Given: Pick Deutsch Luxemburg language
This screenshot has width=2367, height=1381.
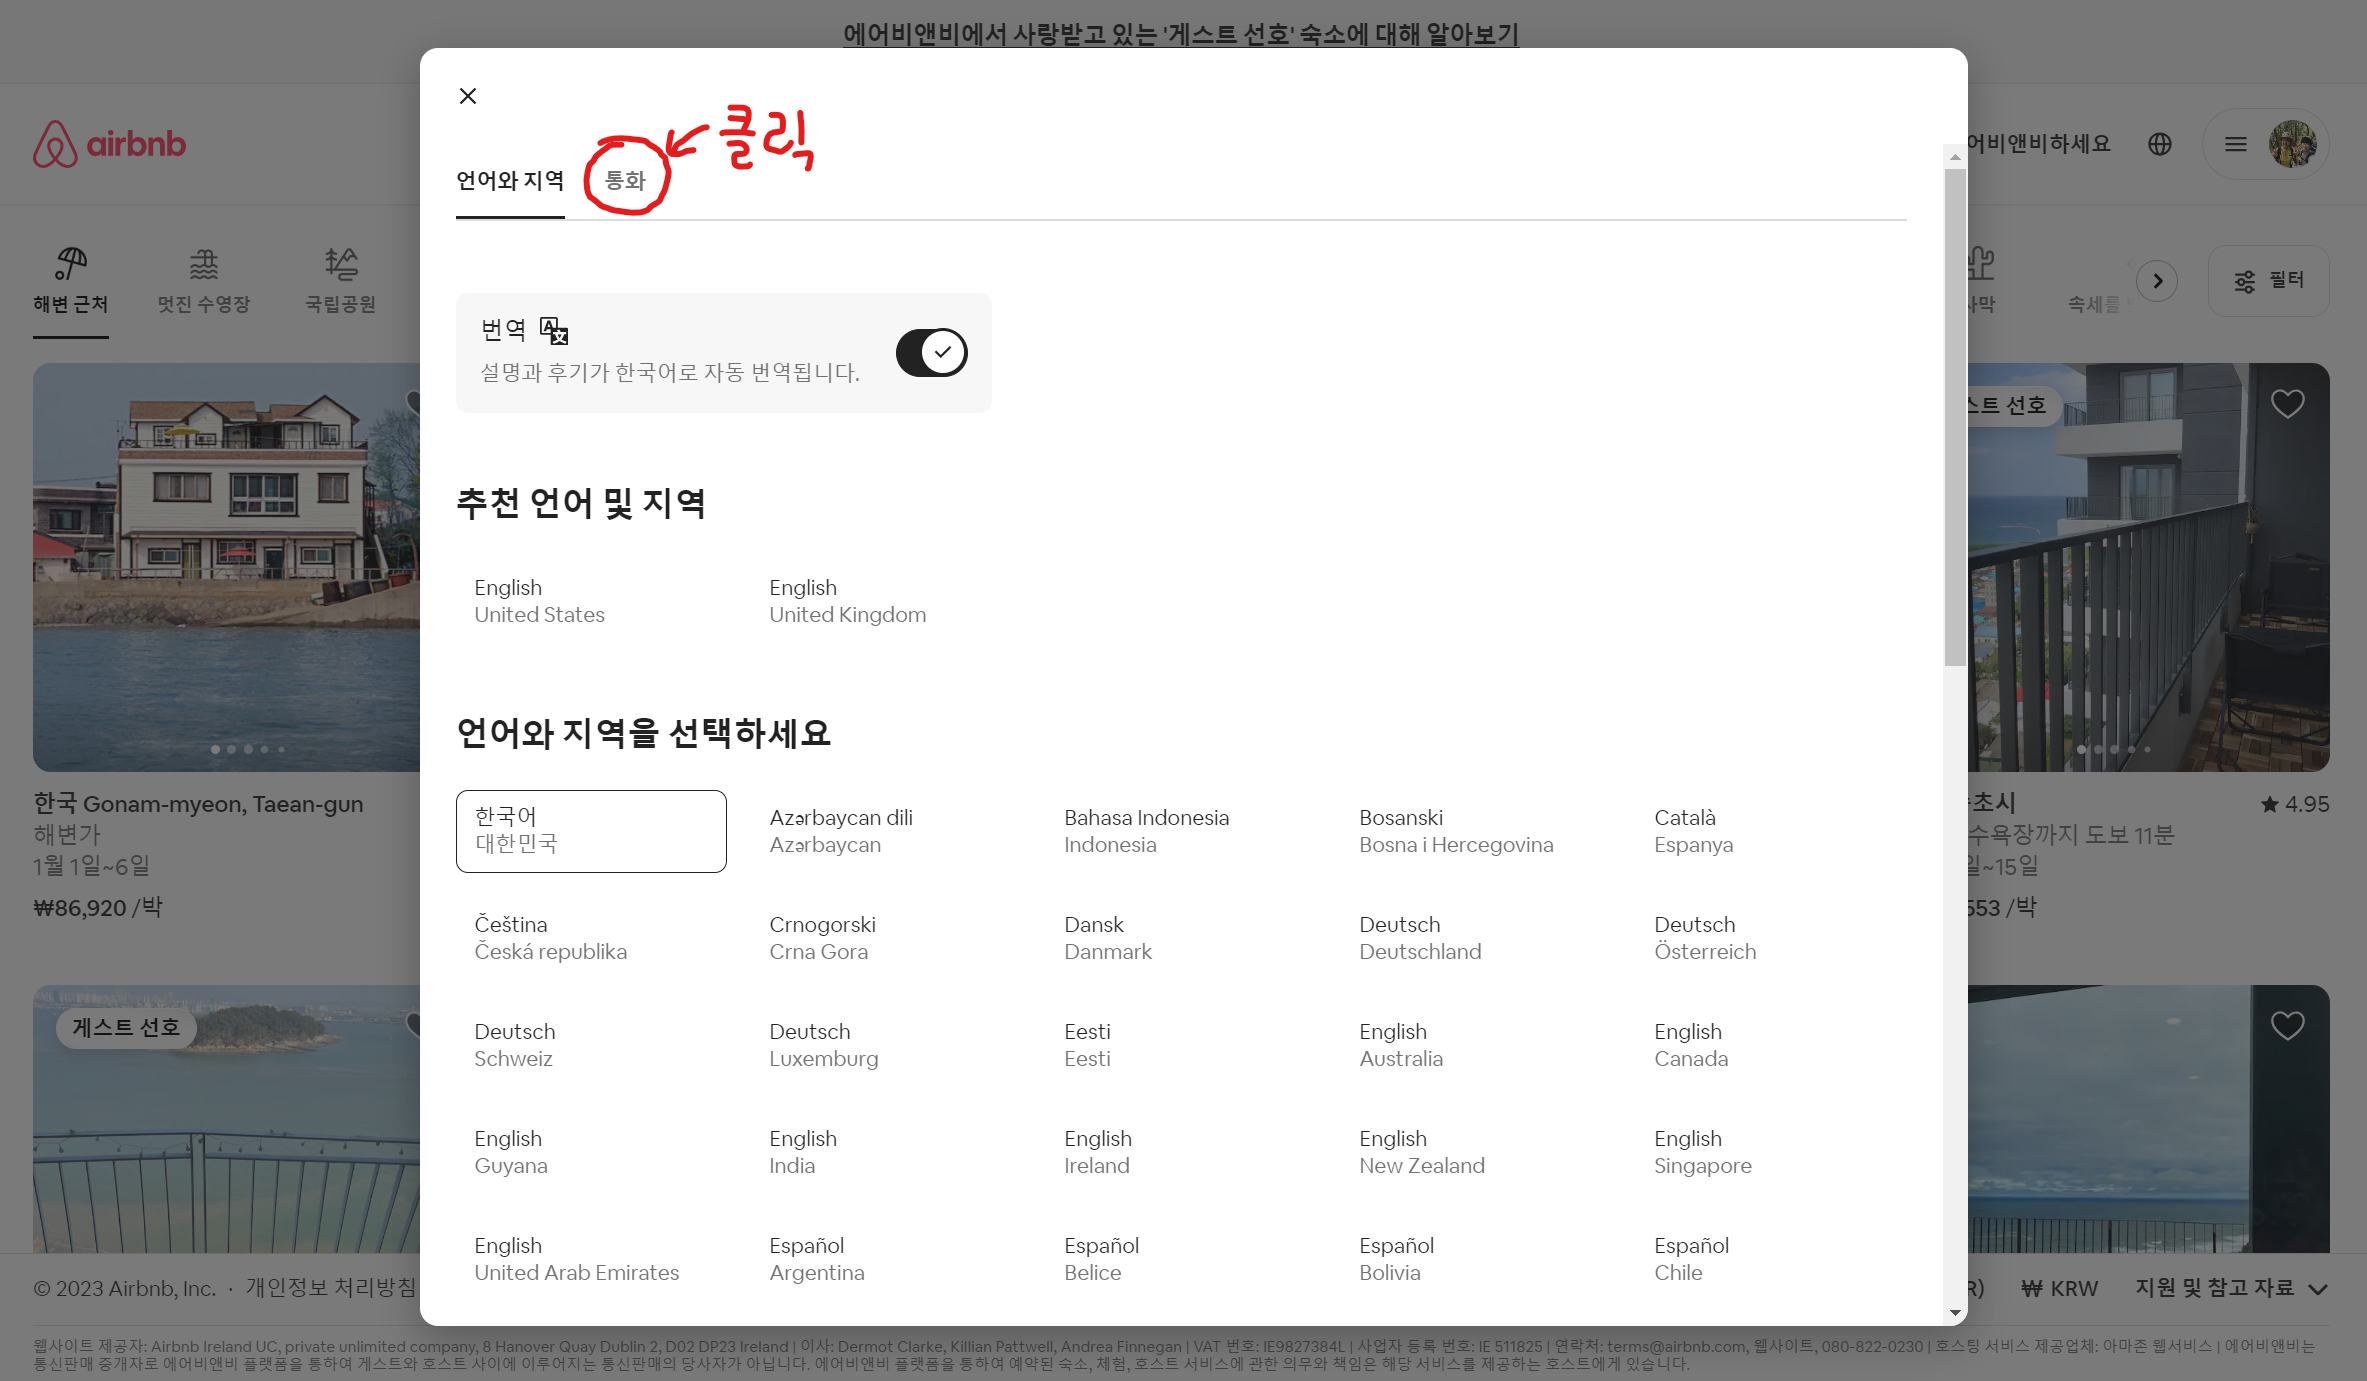Looking at the screenshot, I should [886, 1045].
